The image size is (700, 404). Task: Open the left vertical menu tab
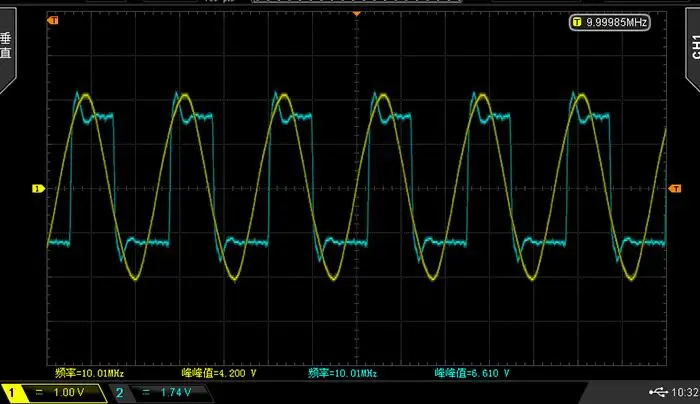[x=8, y=49]
